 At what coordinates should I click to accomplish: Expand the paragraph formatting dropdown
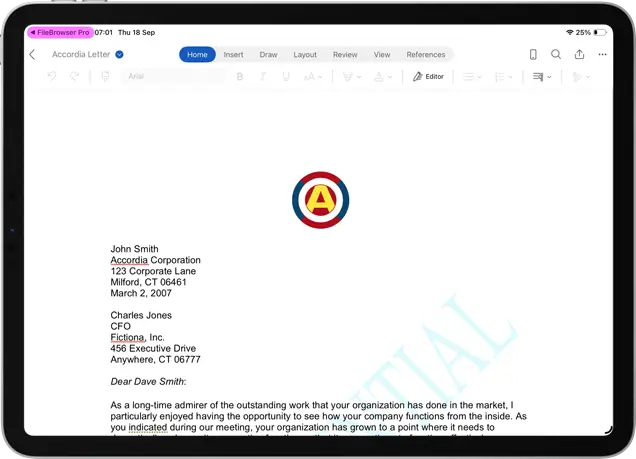coord(542,77)
